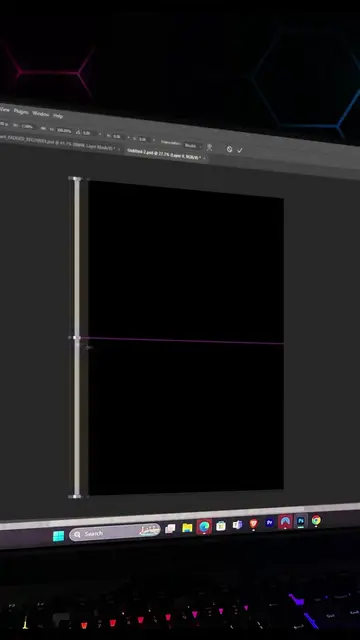Viewport: 360px width, 640px height.
Task: Open Google Chrome from the taskbar
Action: coord(316,520)
